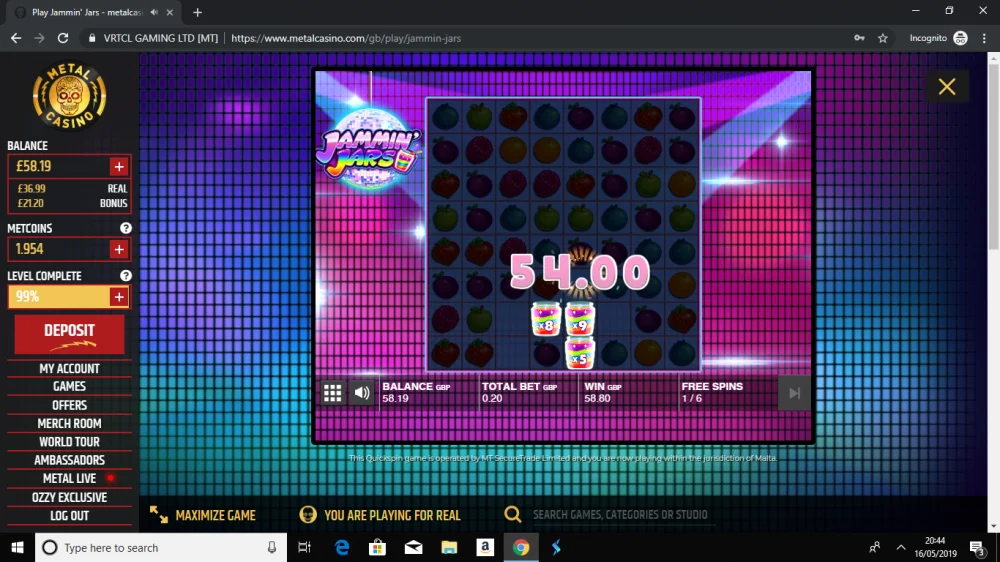
Task: Click the Metal Casino skull logo
Action: pyautogui.click(x=70, y=95)
